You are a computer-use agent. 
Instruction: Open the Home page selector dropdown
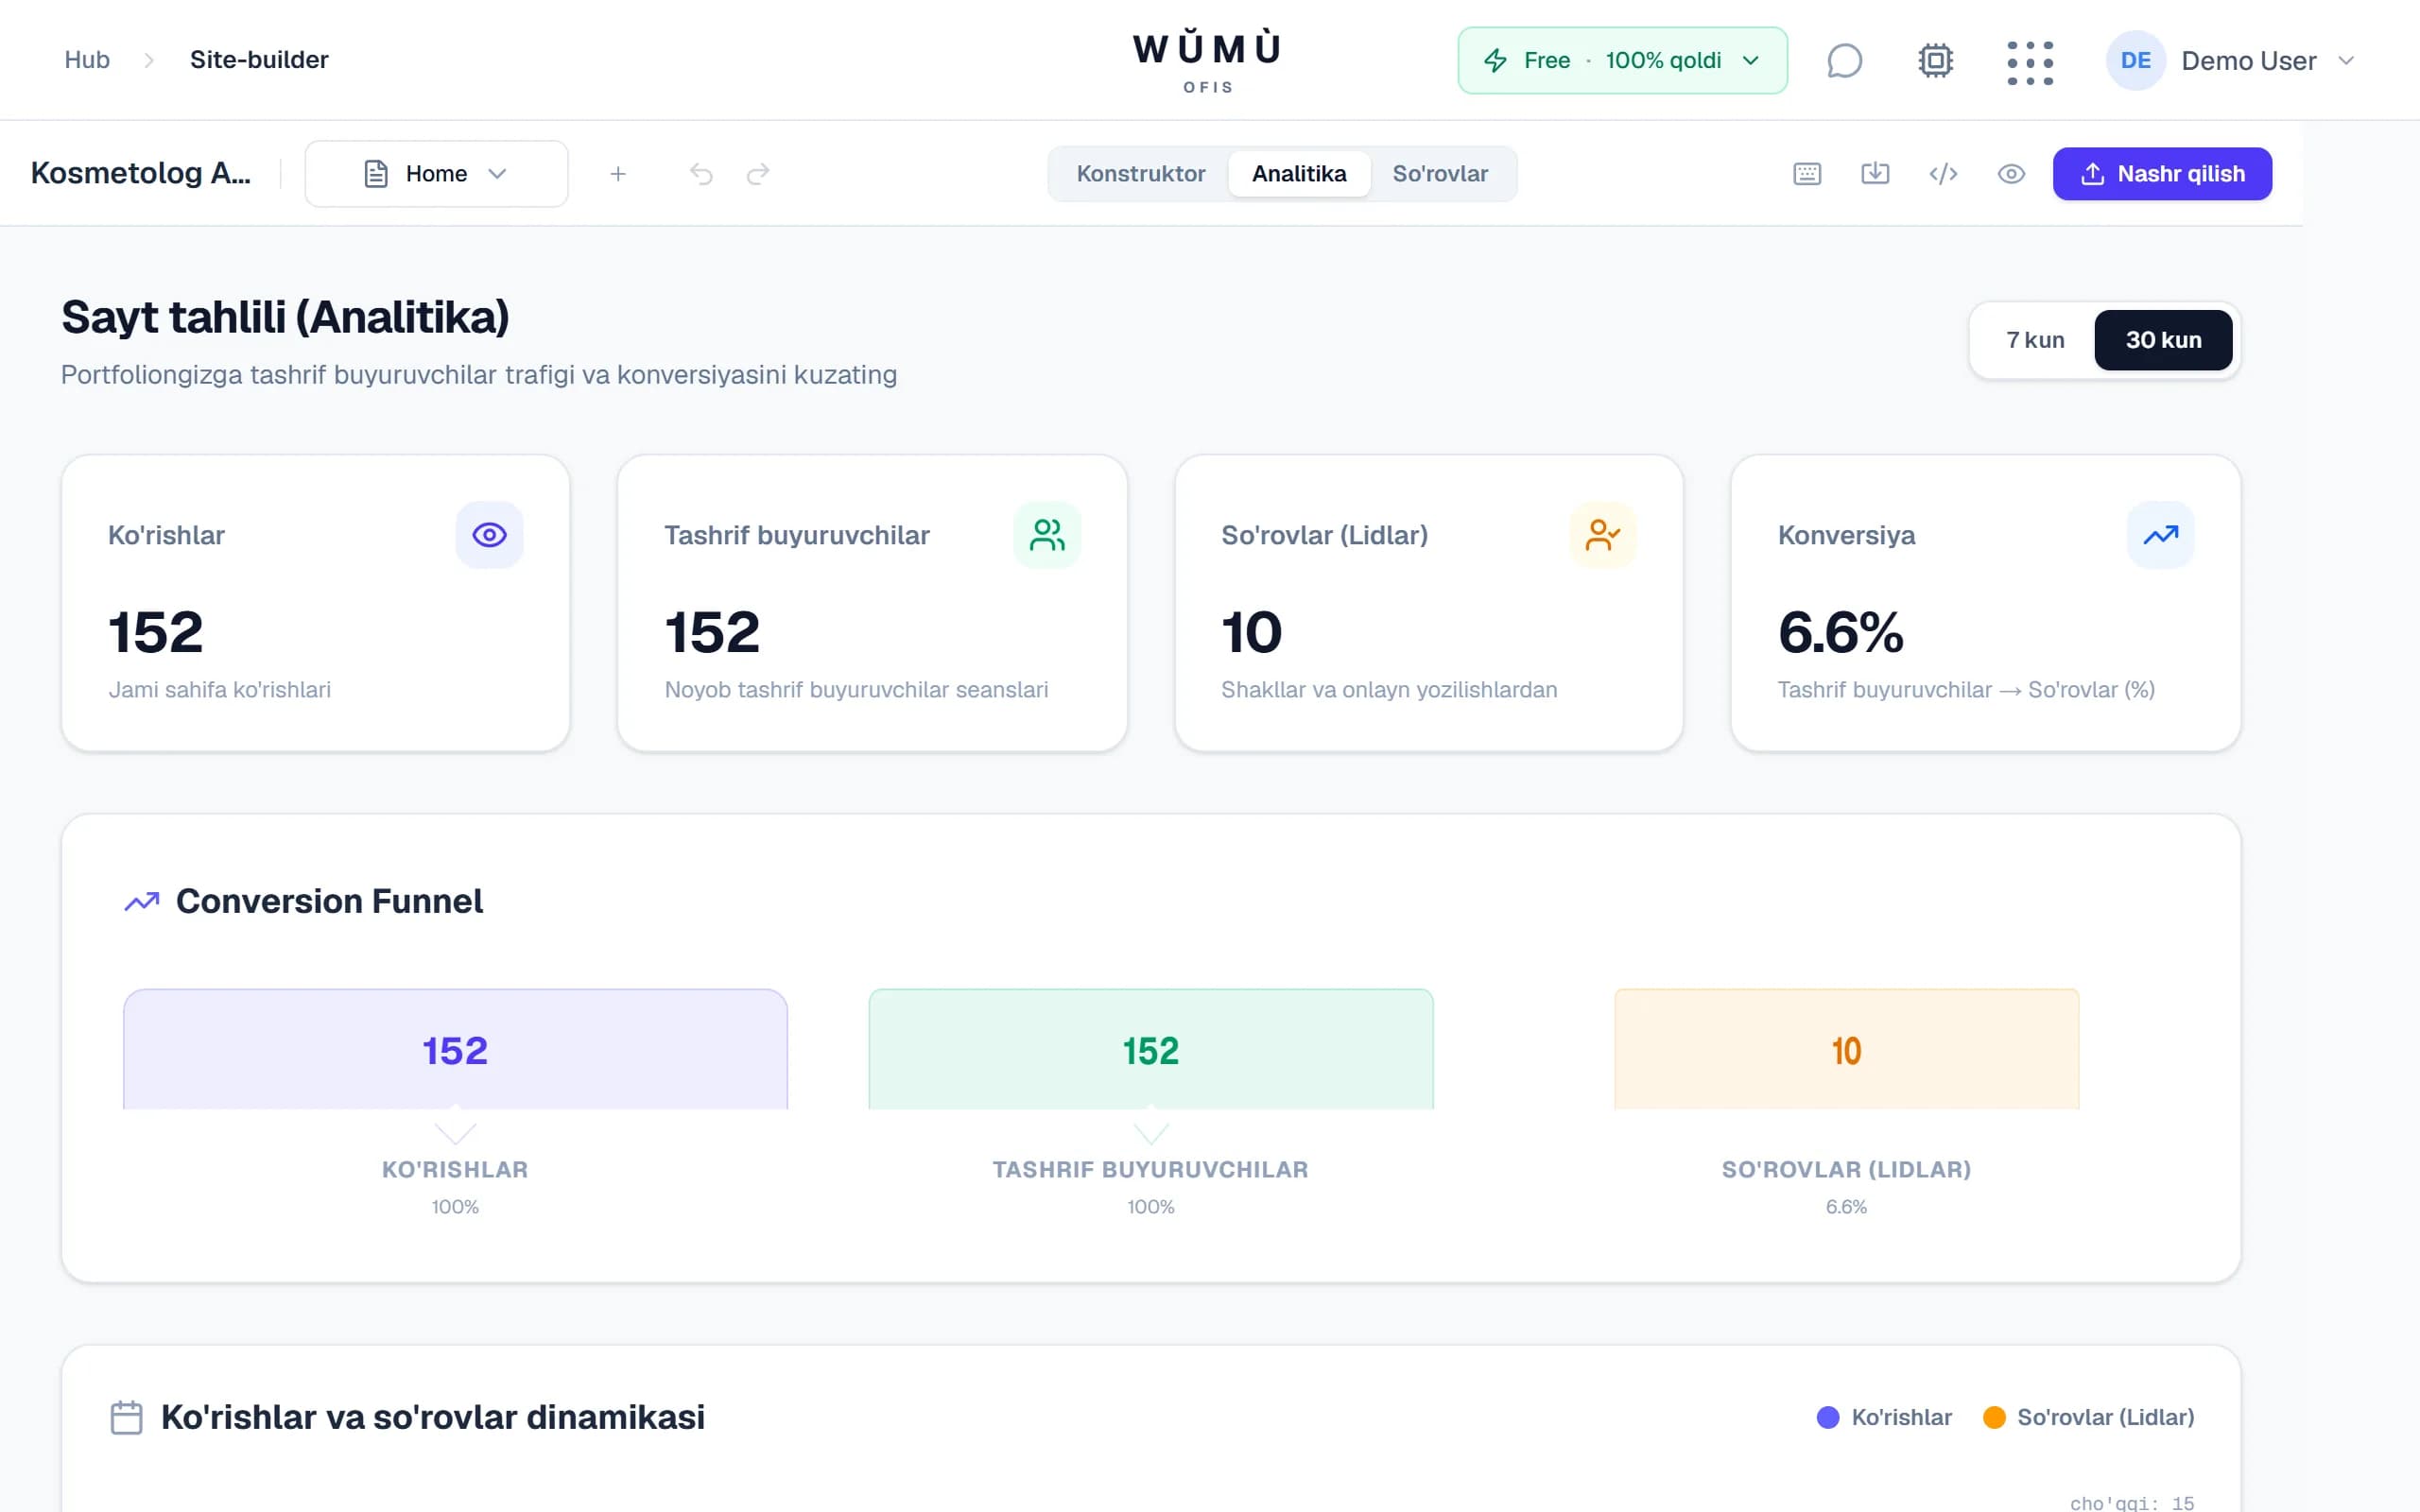click(x=436, y=174)
